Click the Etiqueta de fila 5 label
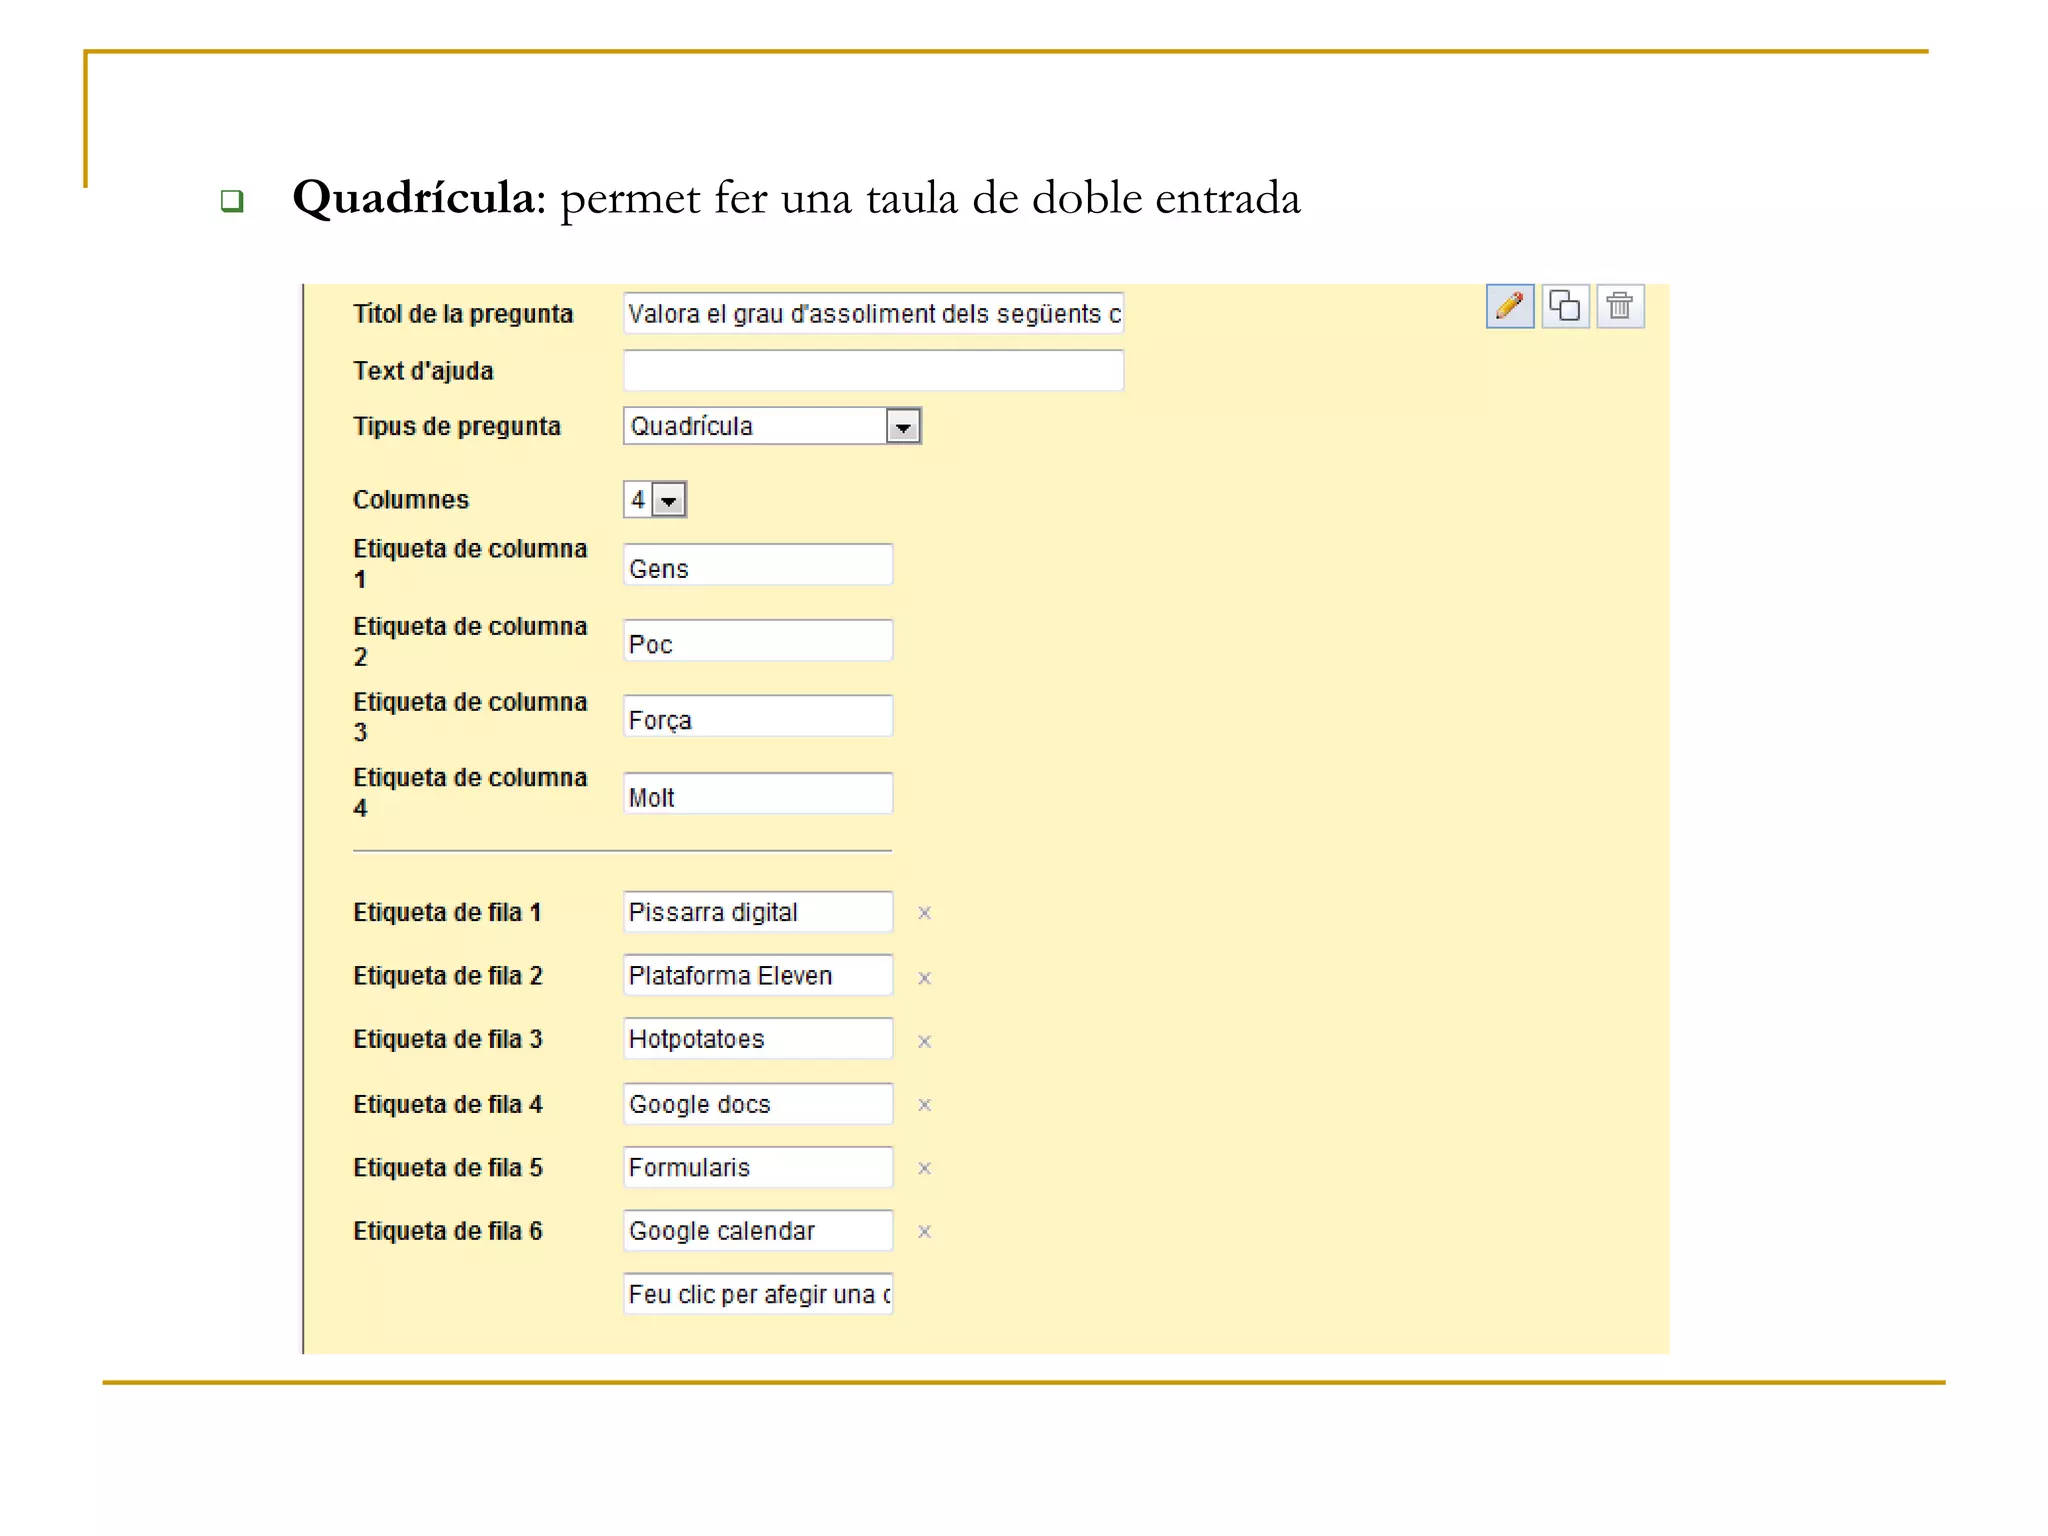The image size is (2048, 1536). click(448, 1168)
